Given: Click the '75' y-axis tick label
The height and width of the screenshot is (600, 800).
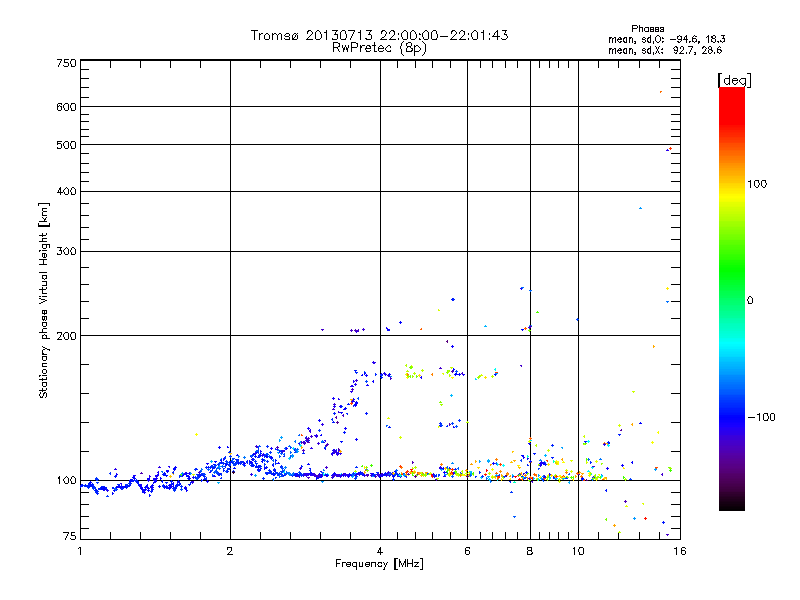Looking at the screenshot, I should [x=70, y=536].
